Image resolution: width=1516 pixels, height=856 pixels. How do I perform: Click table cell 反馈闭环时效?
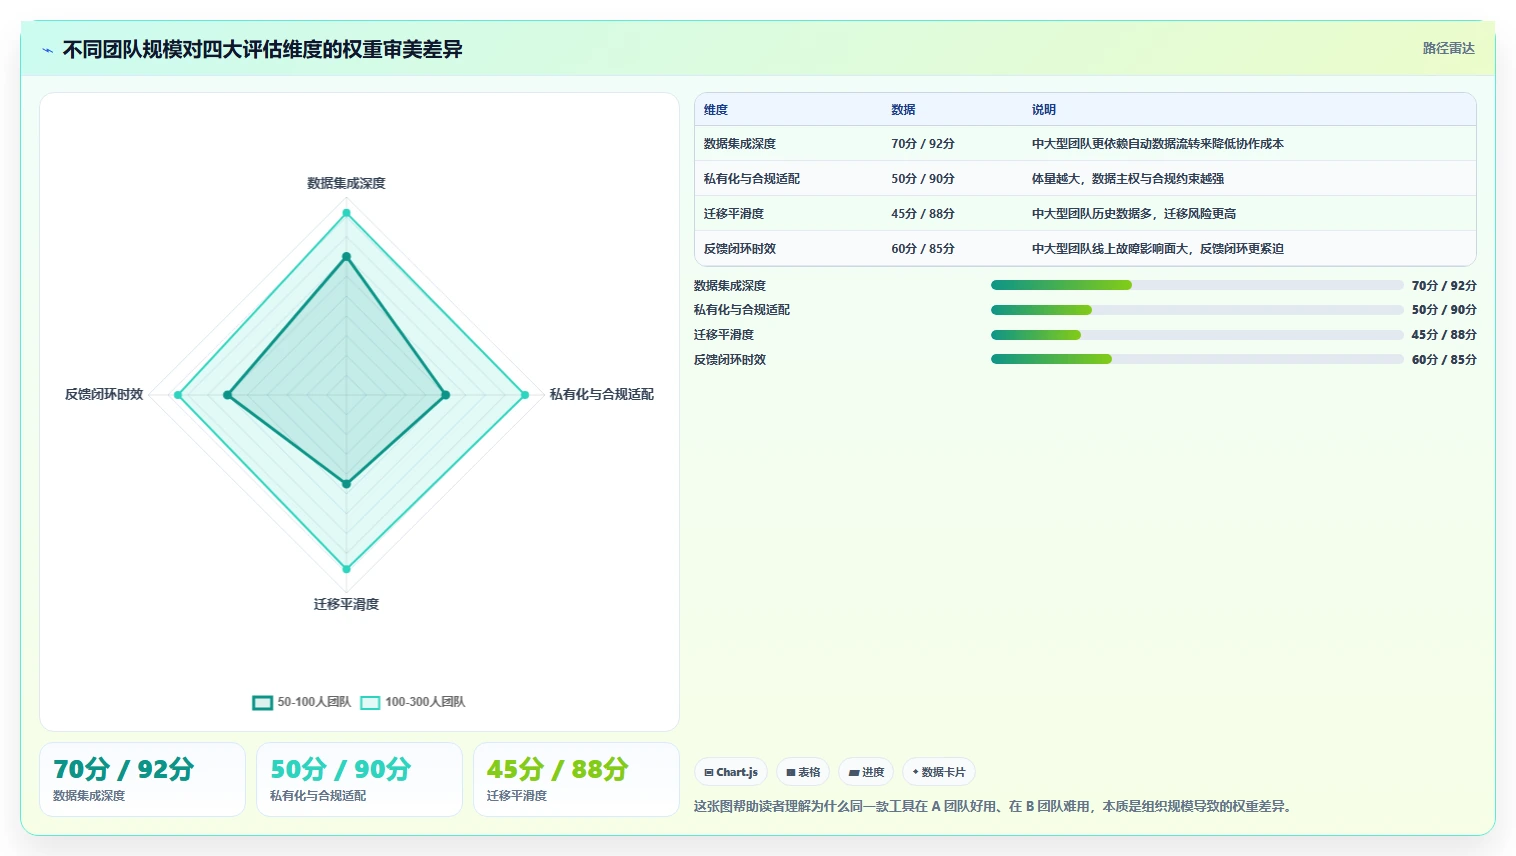click(740, 249)
